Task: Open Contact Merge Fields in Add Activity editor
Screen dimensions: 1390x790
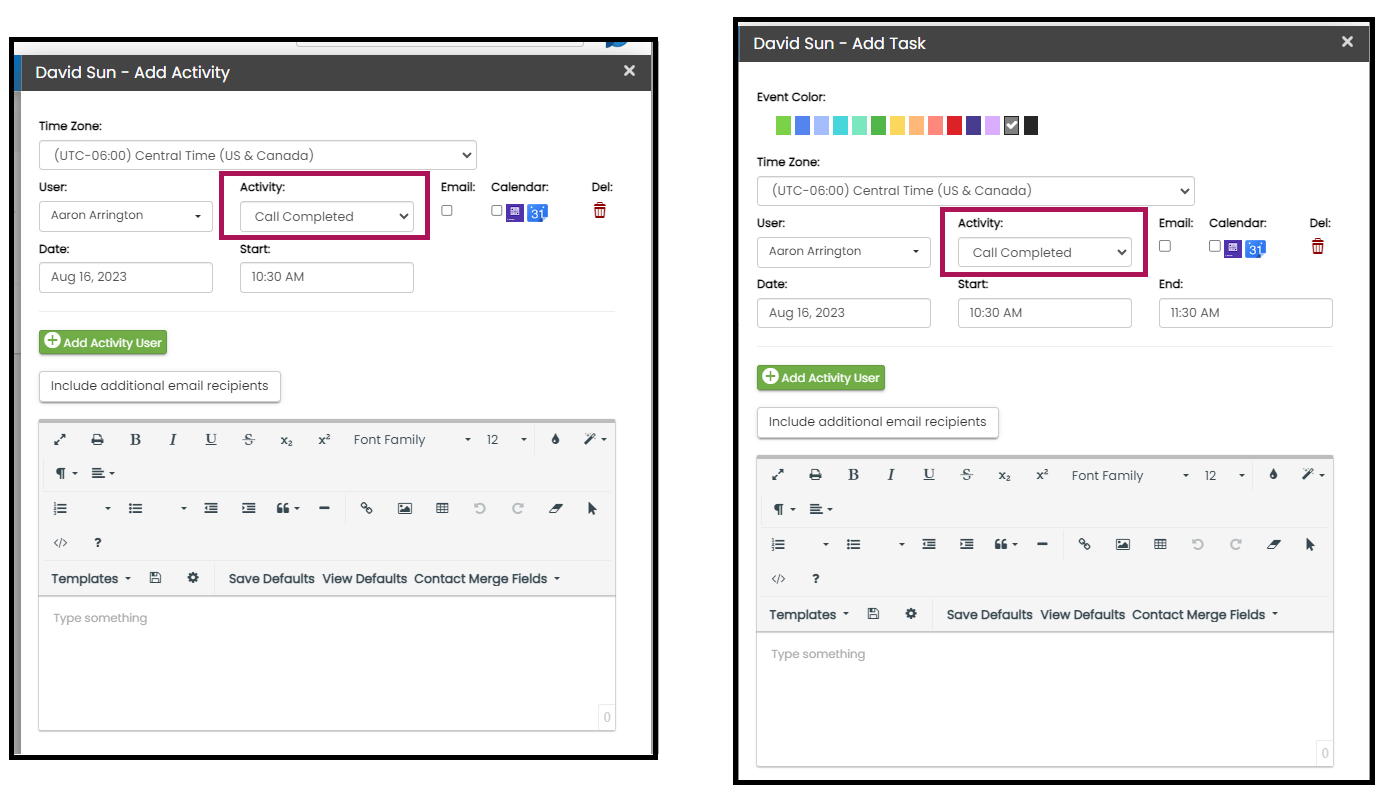Action: (x=486, y=579)
